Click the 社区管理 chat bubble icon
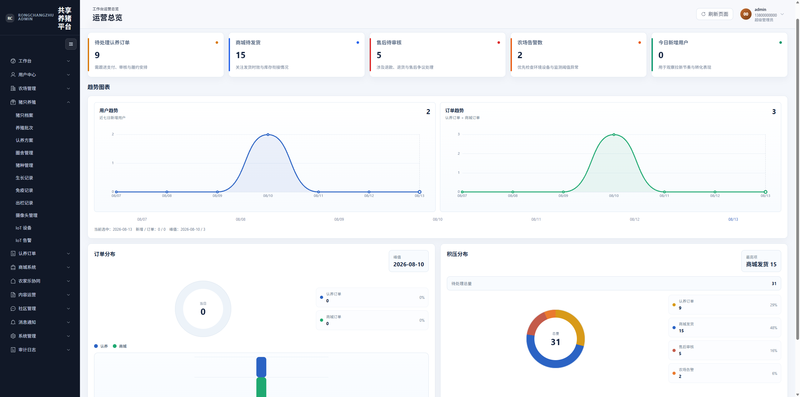Screen dimensions: 800x397 [x=13, y=308]
